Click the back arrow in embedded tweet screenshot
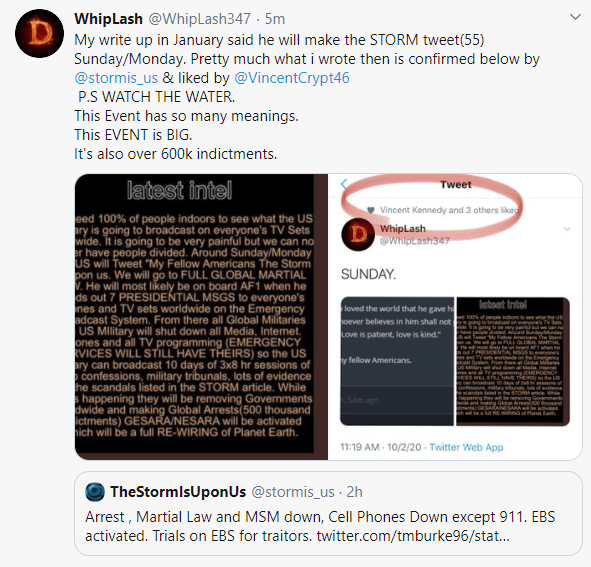 pos(344,184)
